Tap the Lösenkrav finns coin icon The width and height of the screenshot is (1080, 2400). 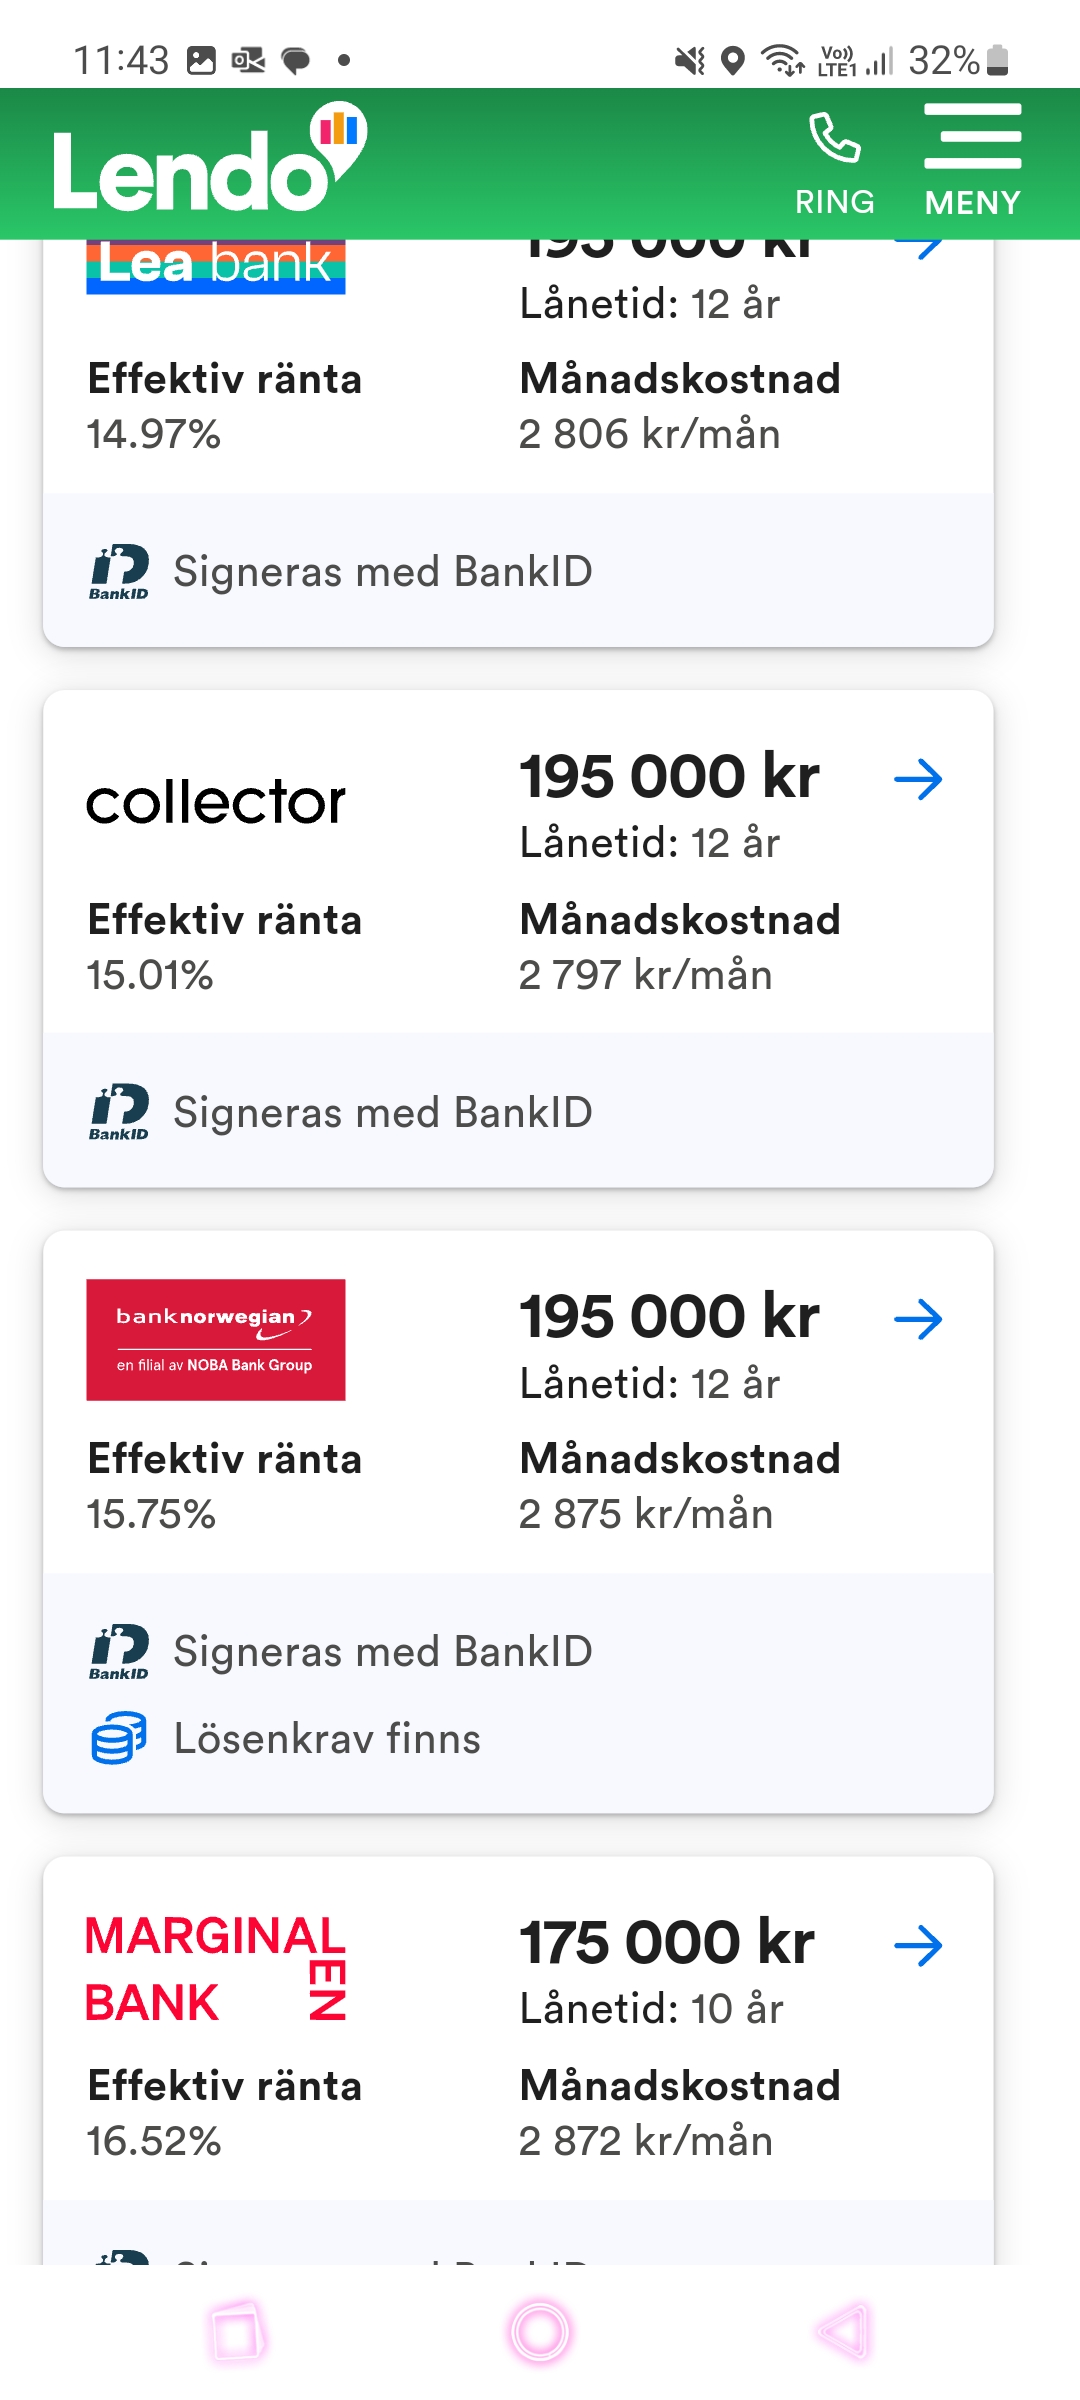pyautogui.click(x=119, y=1738)
